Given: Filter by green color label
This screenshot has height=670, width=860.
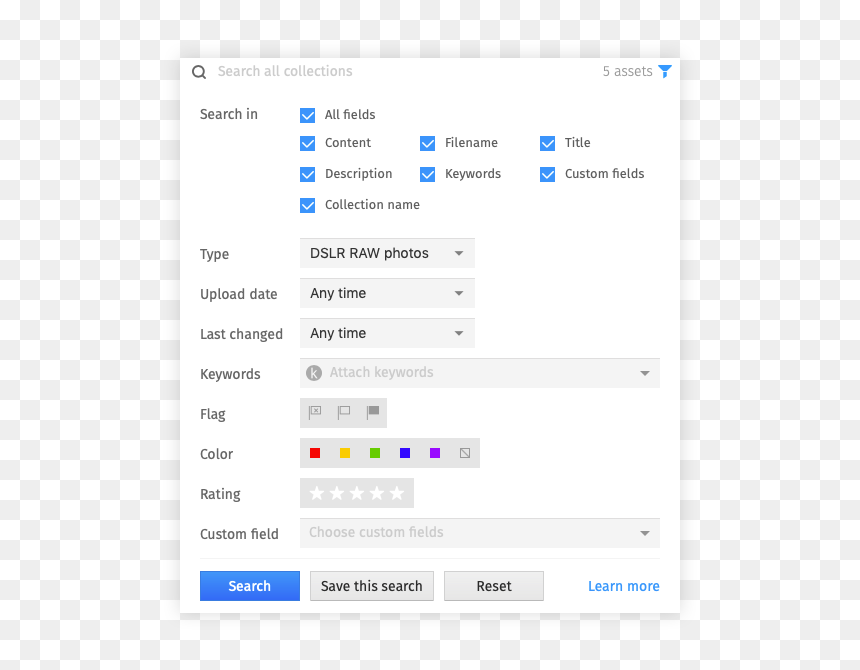Looking at the screenshot, I should click(x=375, y=453).
